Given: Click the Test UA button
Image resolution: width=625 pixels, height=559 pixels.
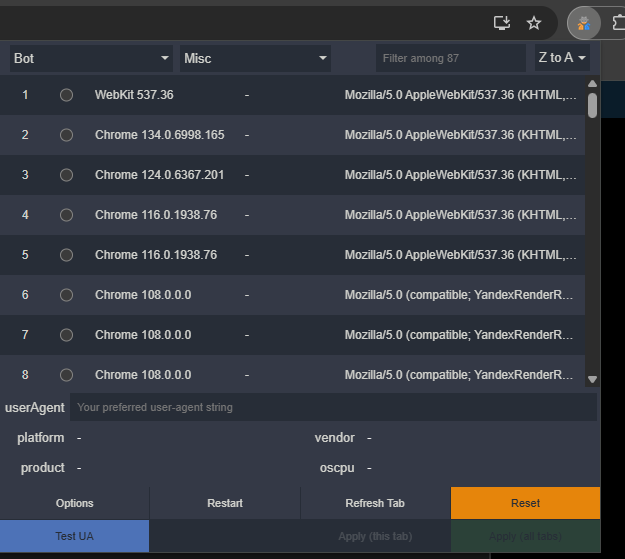Looking at the screenshot, I should (75, 536).
